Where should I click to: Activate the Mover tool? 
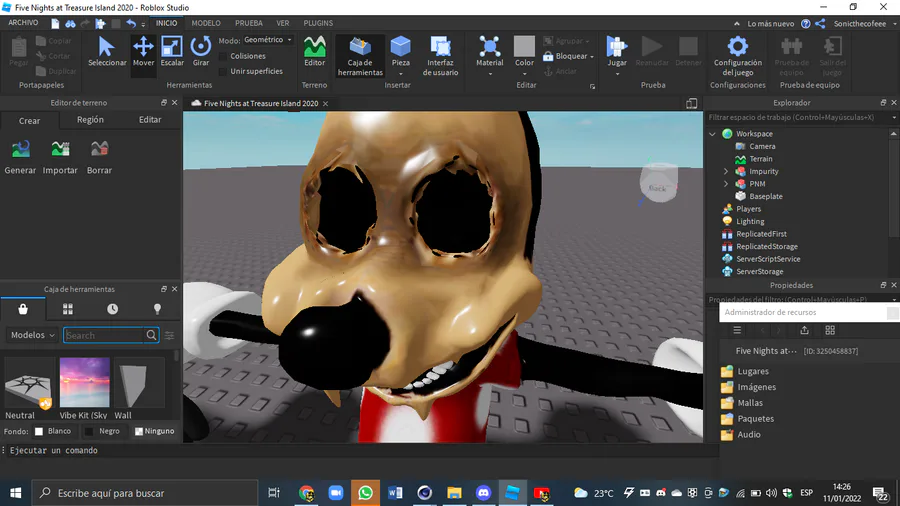point(143,51)
